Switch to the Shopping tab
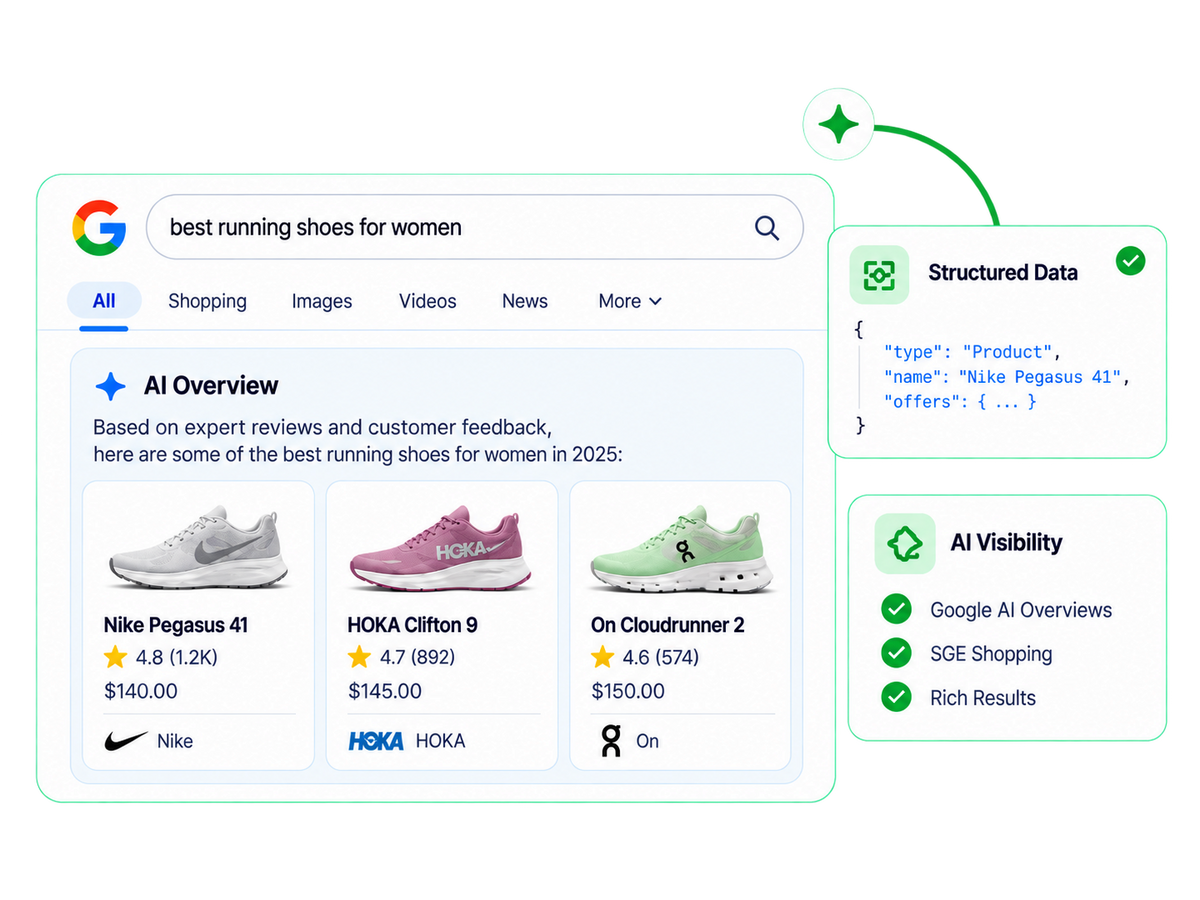Viewport: 1200px width, 900px height. coord(207,301)
